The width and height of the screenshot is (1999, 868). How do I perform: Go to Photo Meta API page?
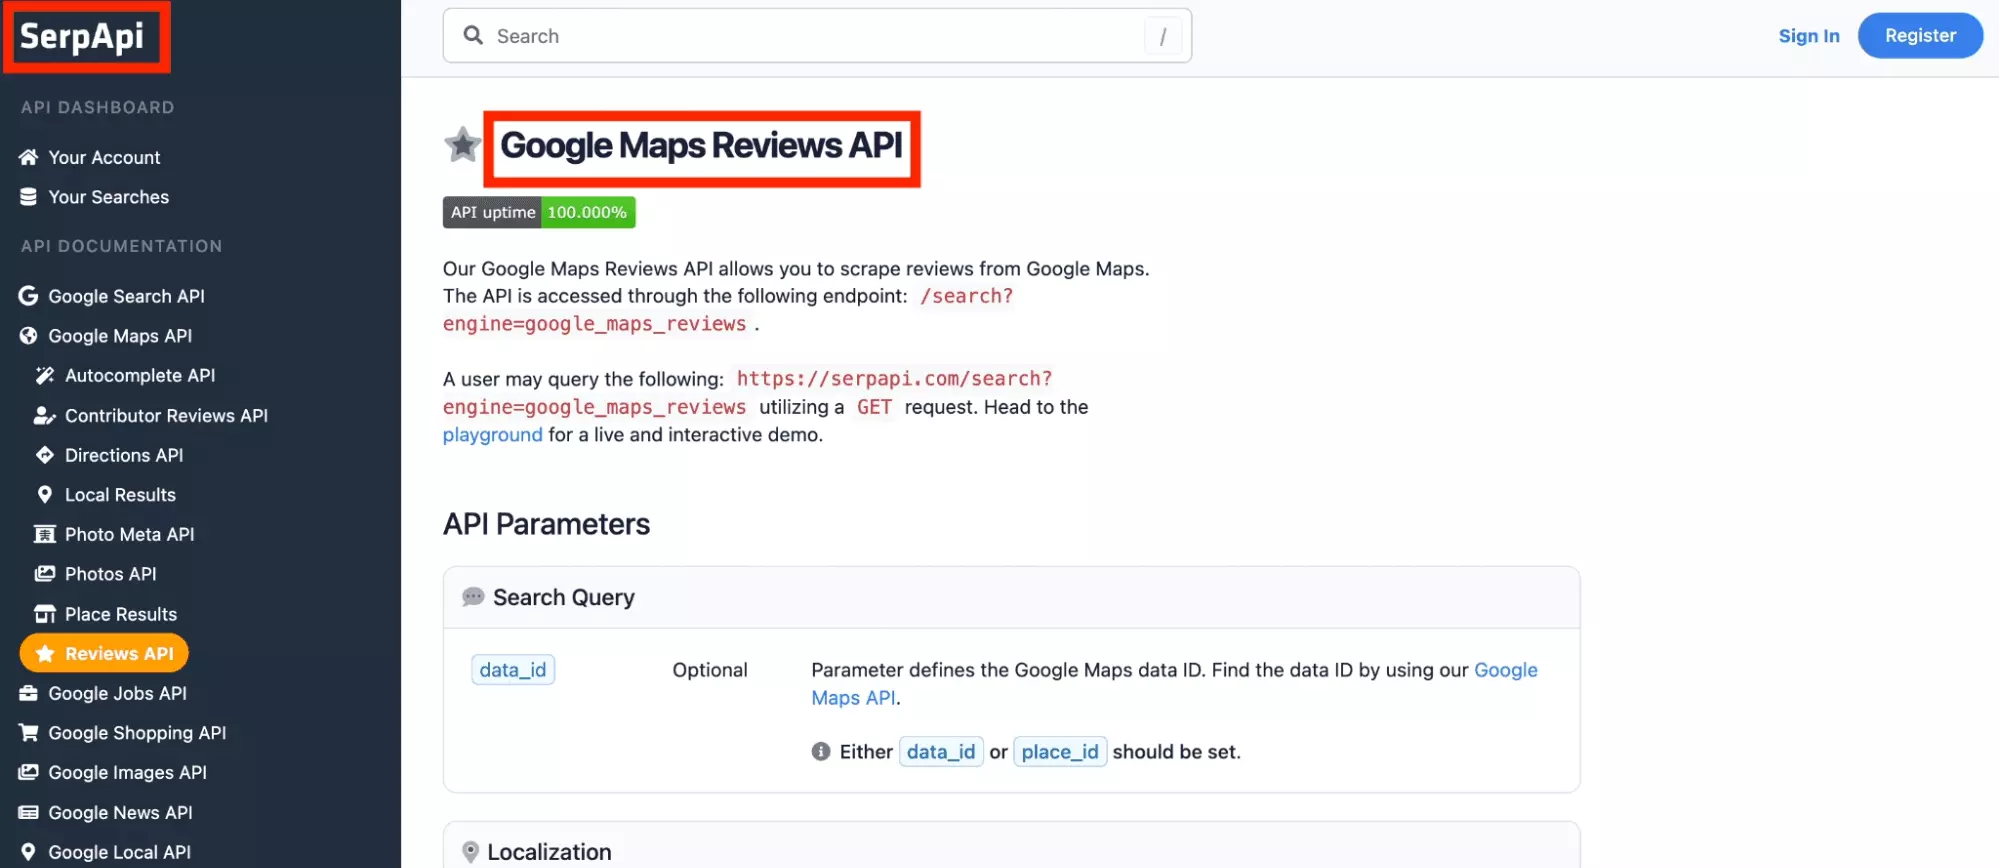click(129, 534)
